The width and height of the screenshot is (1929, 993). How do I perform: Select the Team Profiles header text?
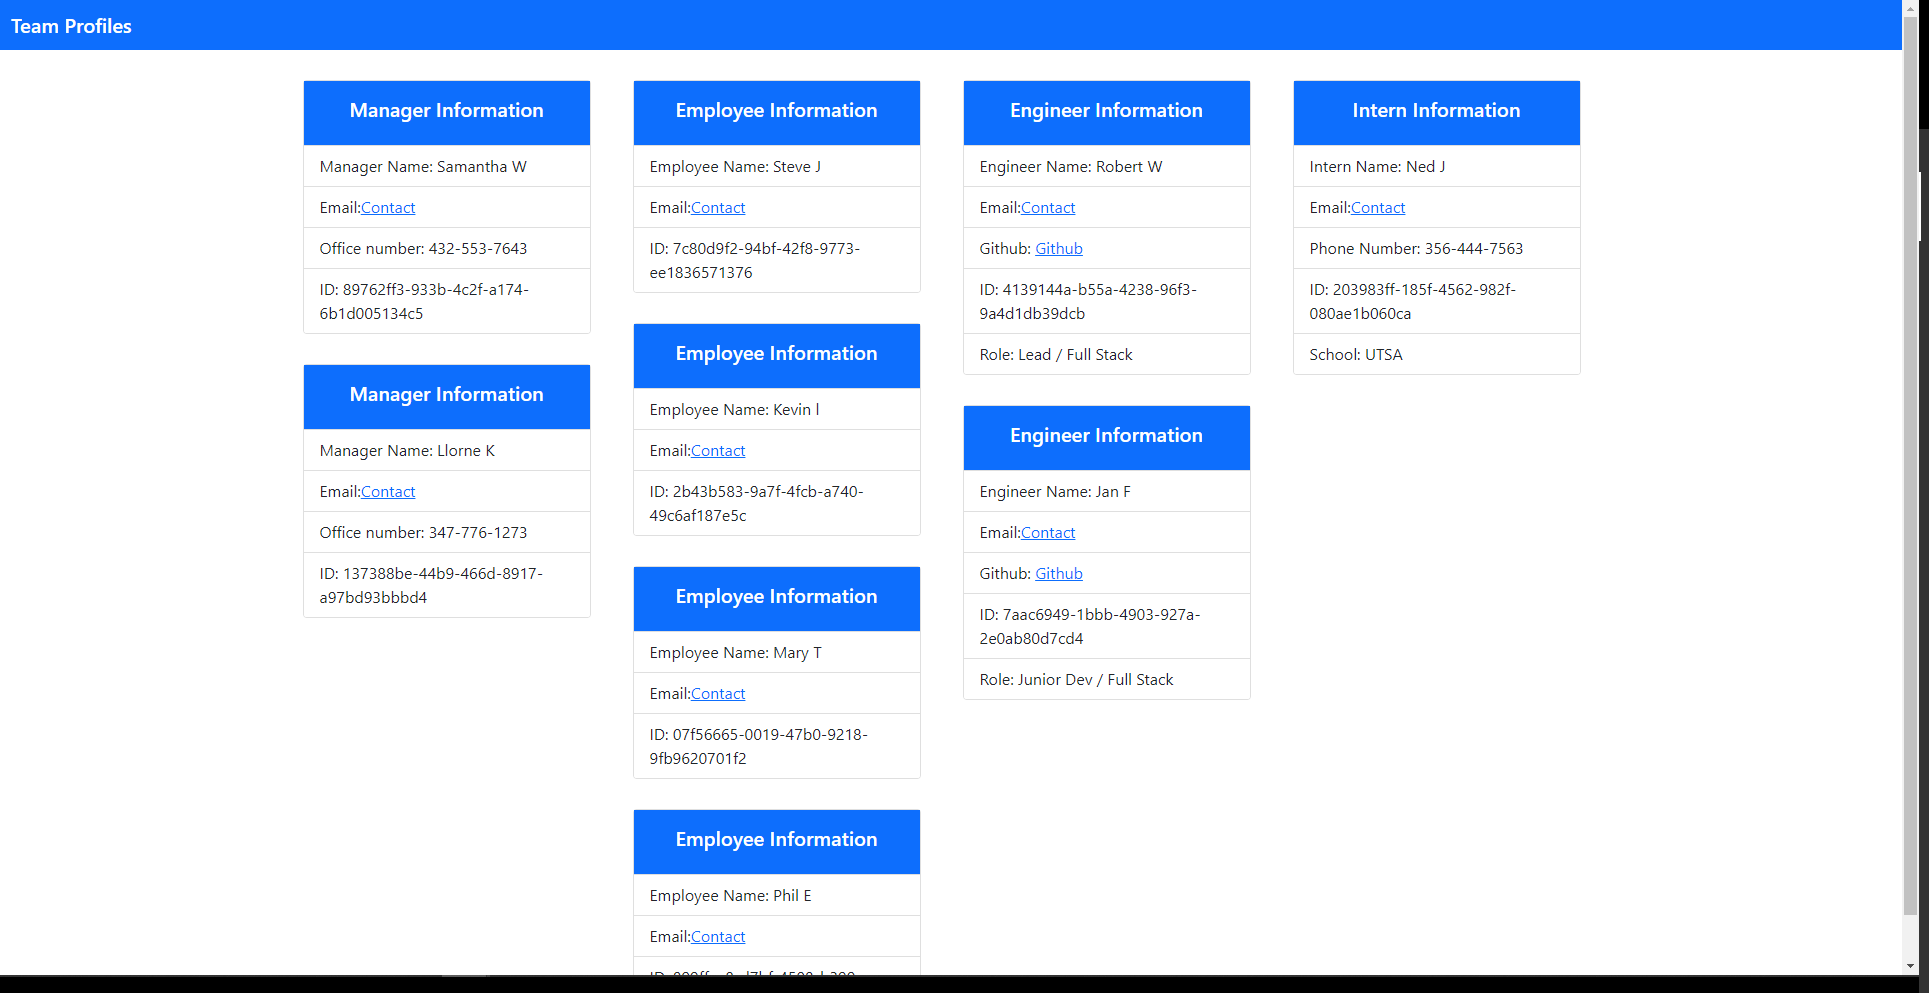coord(70,26)
